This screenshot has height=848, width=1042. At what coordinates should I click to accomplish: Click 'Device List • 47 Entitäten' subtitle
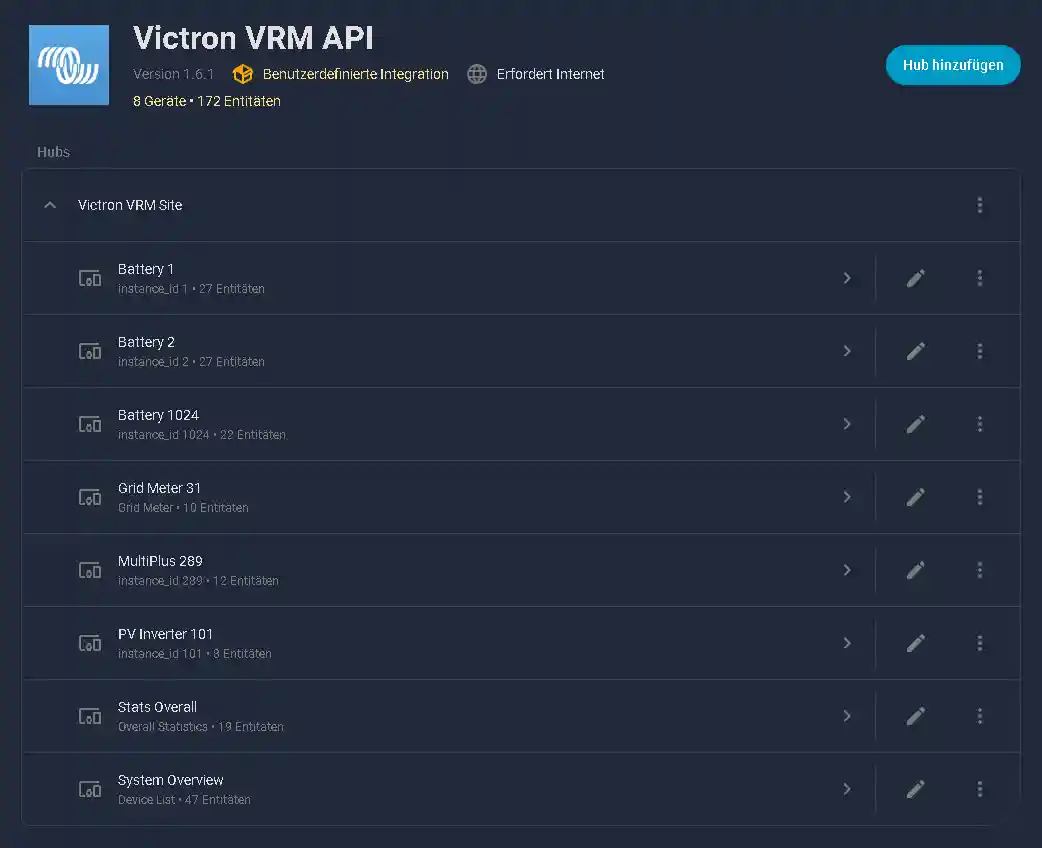pyautogui.click(x=184, y=800)
